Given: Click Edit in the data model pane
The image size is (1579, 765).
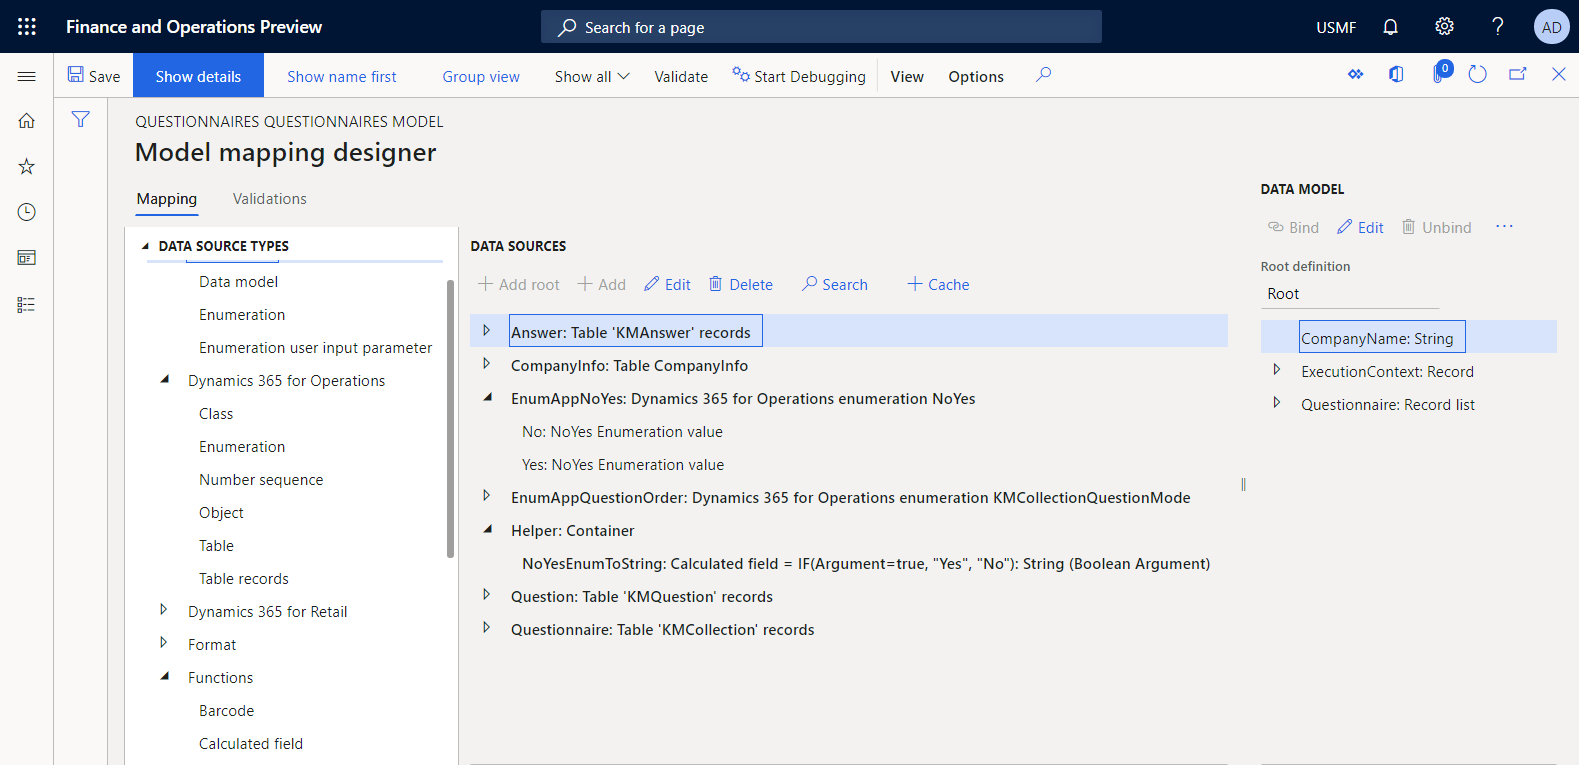Looking at the screenshot, I should click(x=1360, y=227).
